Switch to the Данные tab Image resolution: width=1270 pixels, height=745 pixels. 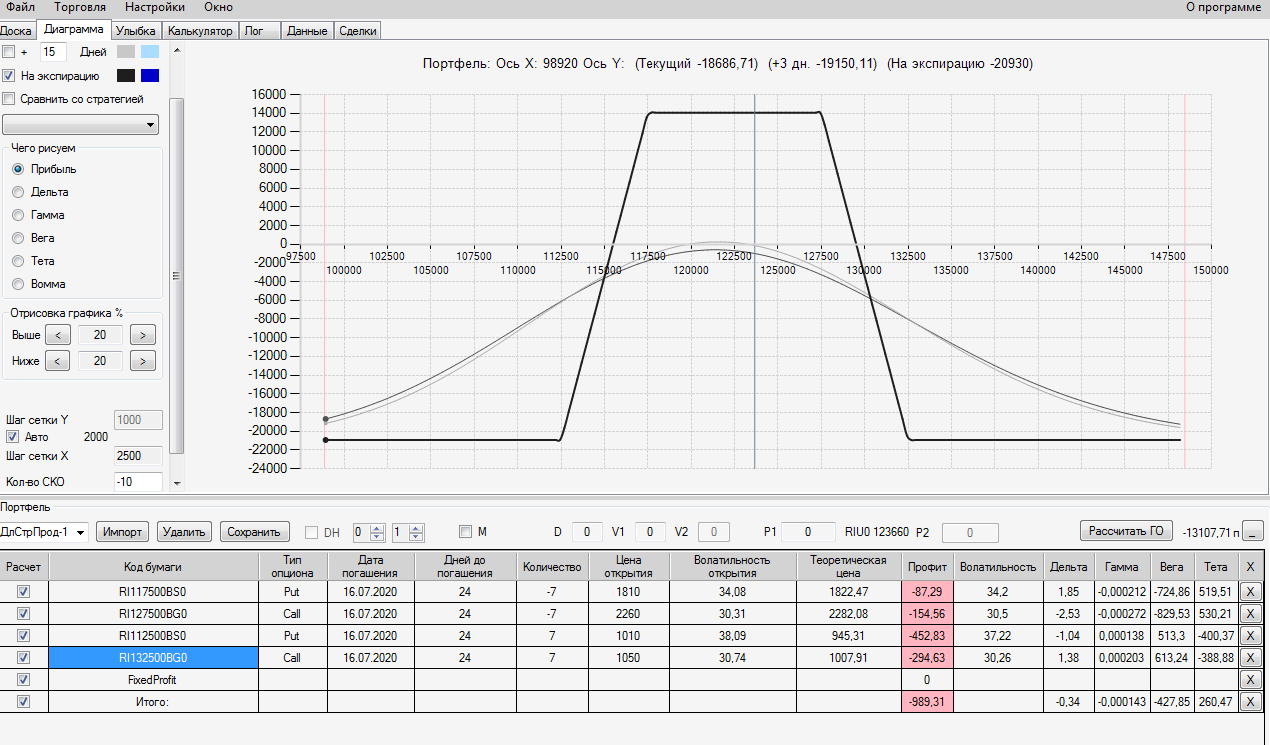[307, 31]
